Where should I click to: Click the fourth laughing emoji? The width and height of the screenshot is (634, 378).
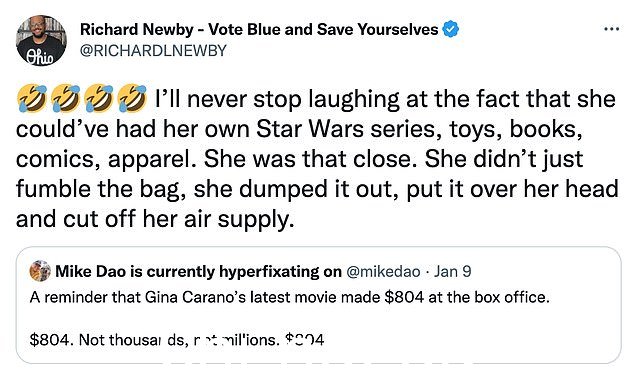point(132,98)
